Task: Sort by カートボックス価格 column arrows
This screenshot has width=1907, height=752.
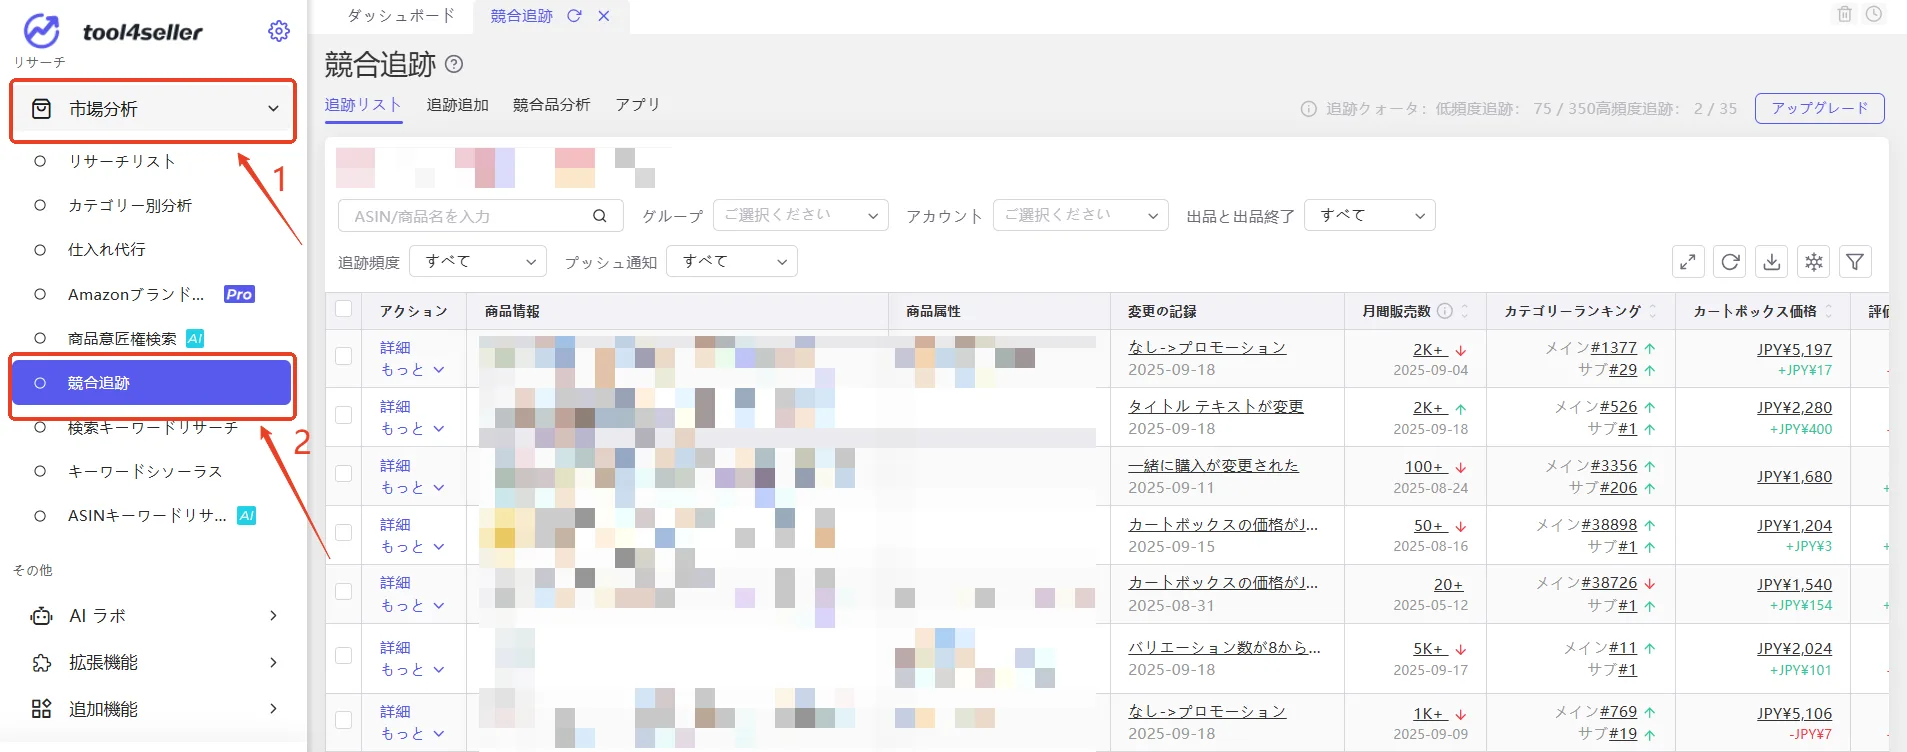Action: click(x=1829, y=311)
